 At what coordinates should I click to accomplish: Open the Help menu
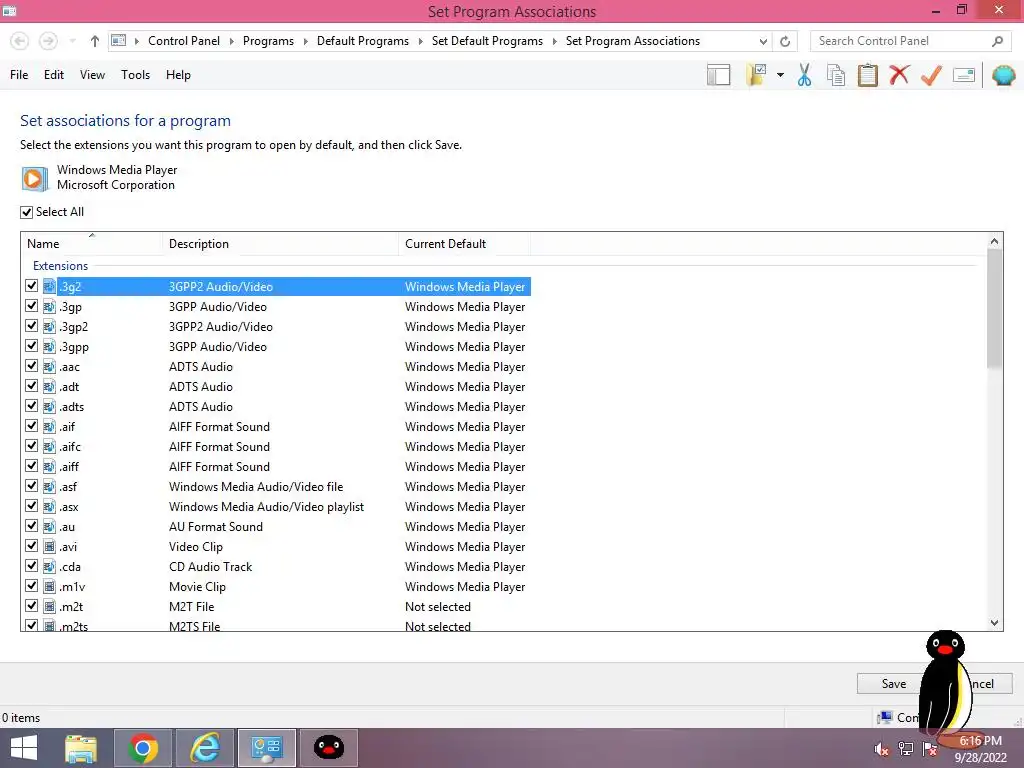[x=178, y=75]
